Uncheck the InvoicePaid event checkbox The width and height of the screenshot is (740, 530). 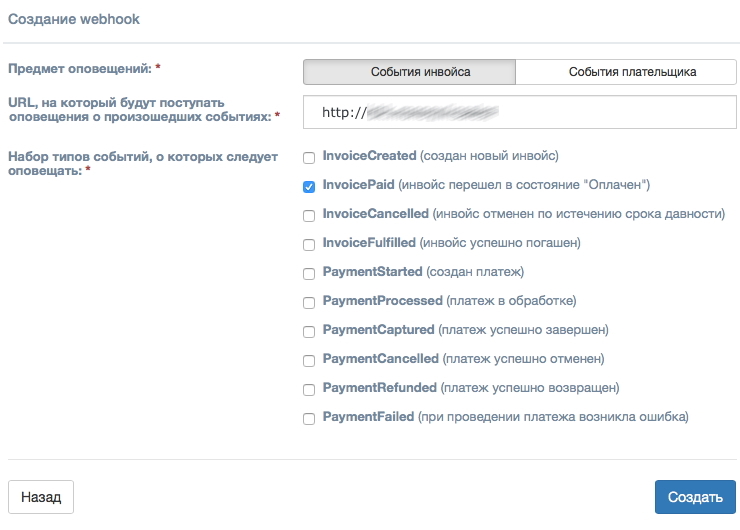[x=309, y=186]
